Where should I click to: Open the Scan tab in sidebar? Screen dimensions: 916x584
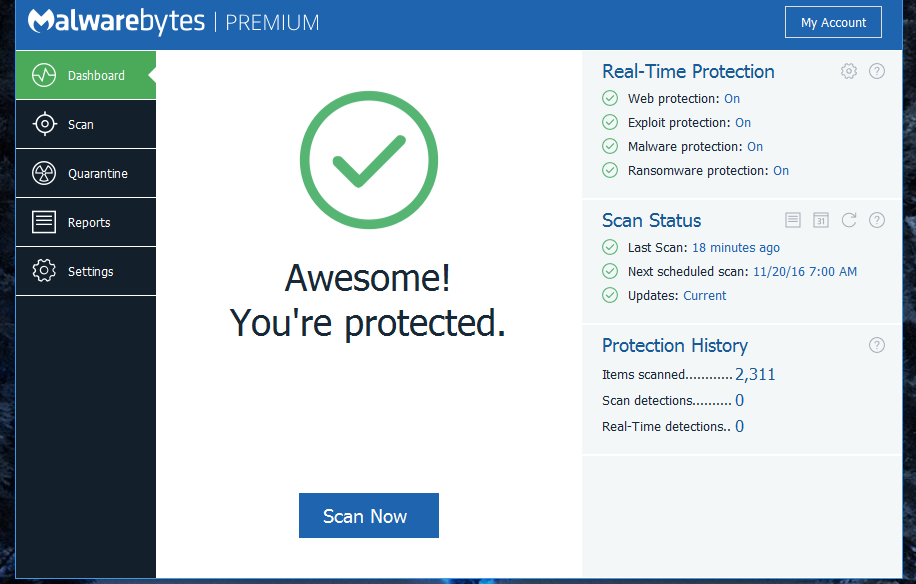(x=85, y=125)
